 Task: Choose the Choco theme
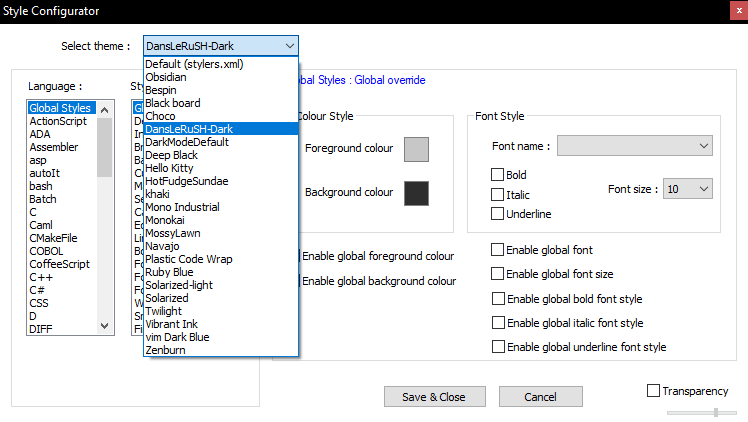pos(221,116)
